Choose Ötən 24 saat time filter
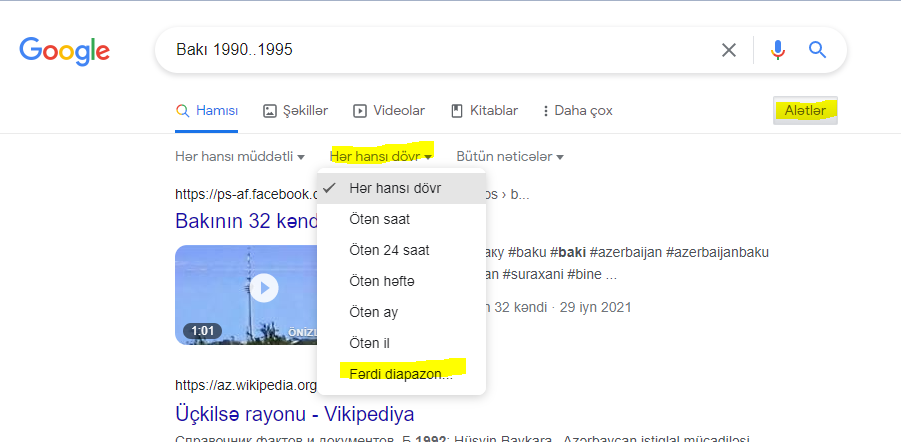Viewport: 901px width, 442px height. click(389, 250)
